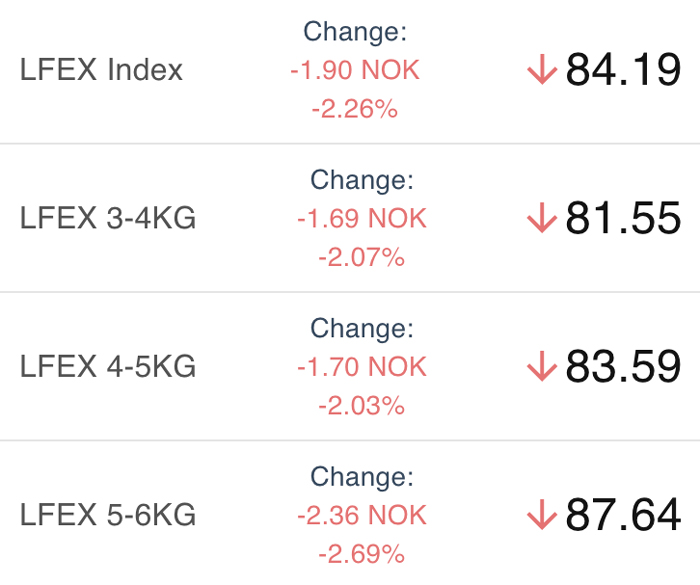Click the -1.69 NOK change value
700x585 pixels.
click(362, 218)
